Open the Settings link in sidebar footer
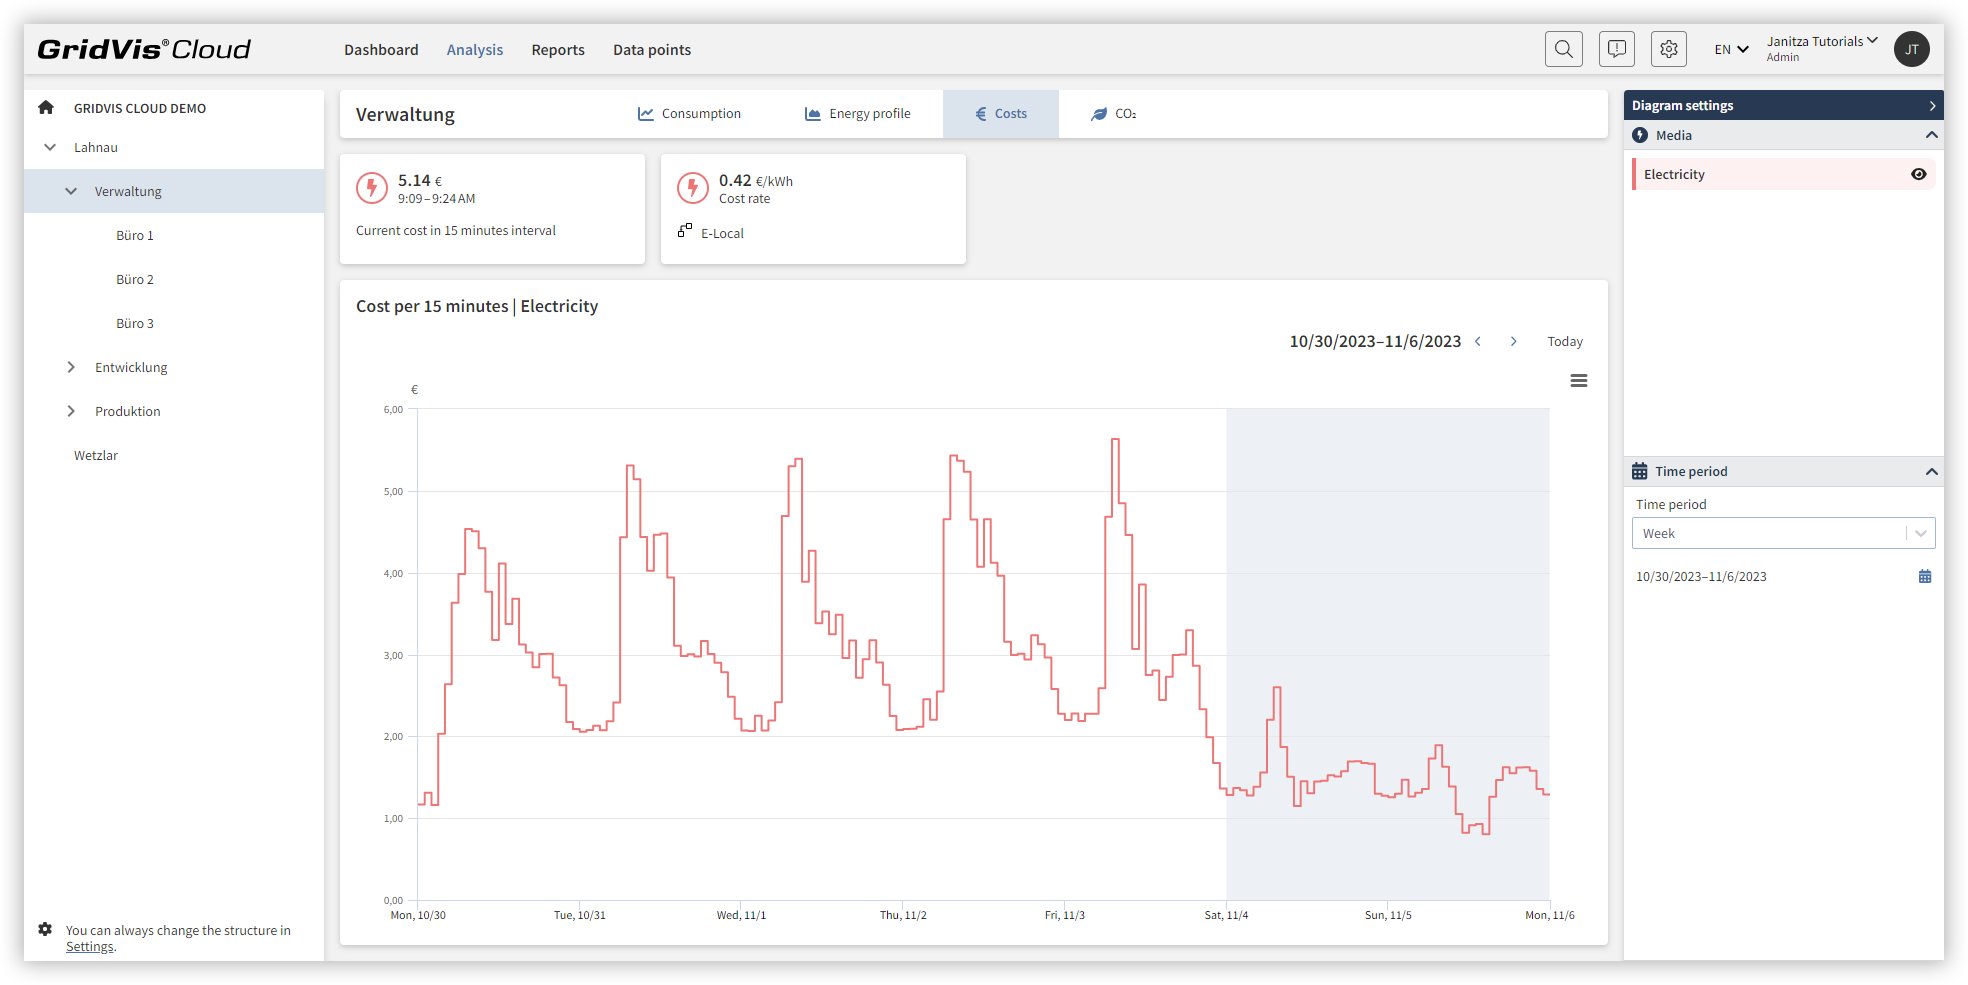 [90, 946]
